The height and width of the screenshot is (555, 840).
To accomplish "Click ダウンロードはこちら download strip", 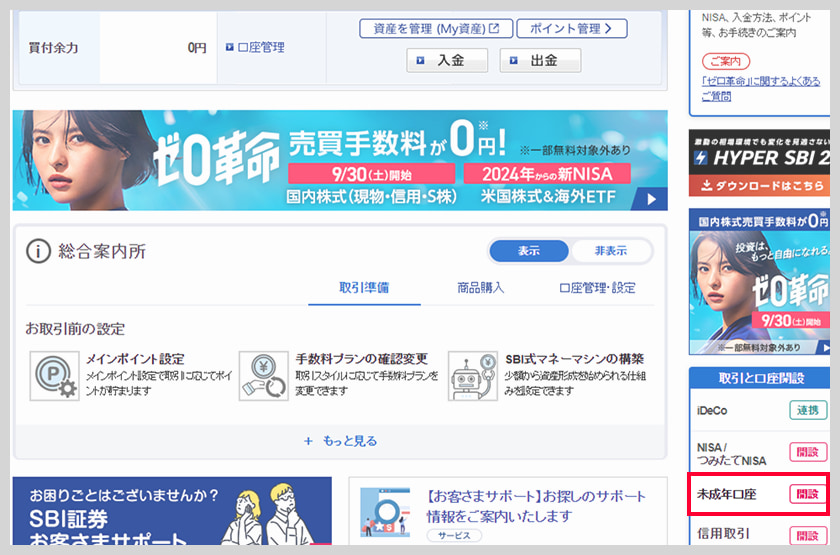I will (x=760, y=185).
